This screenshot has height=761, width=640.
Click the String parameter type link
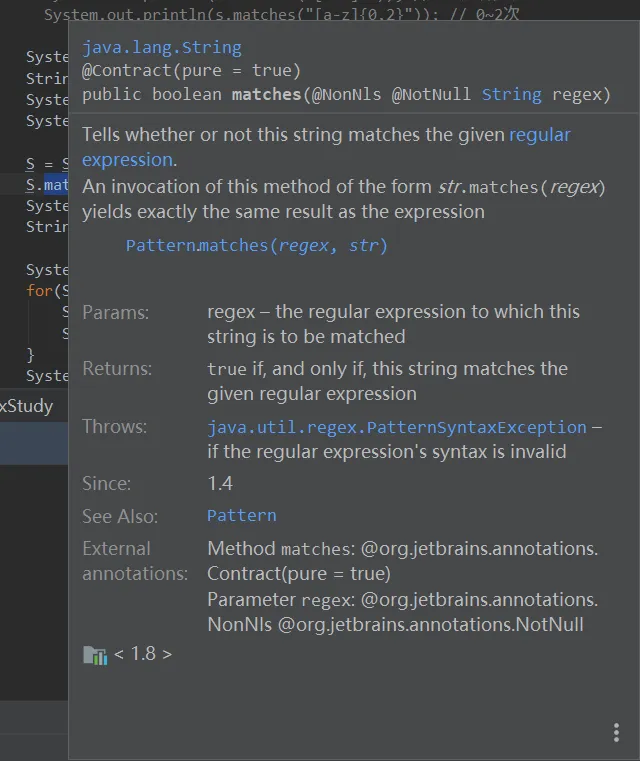coord(511,94)
